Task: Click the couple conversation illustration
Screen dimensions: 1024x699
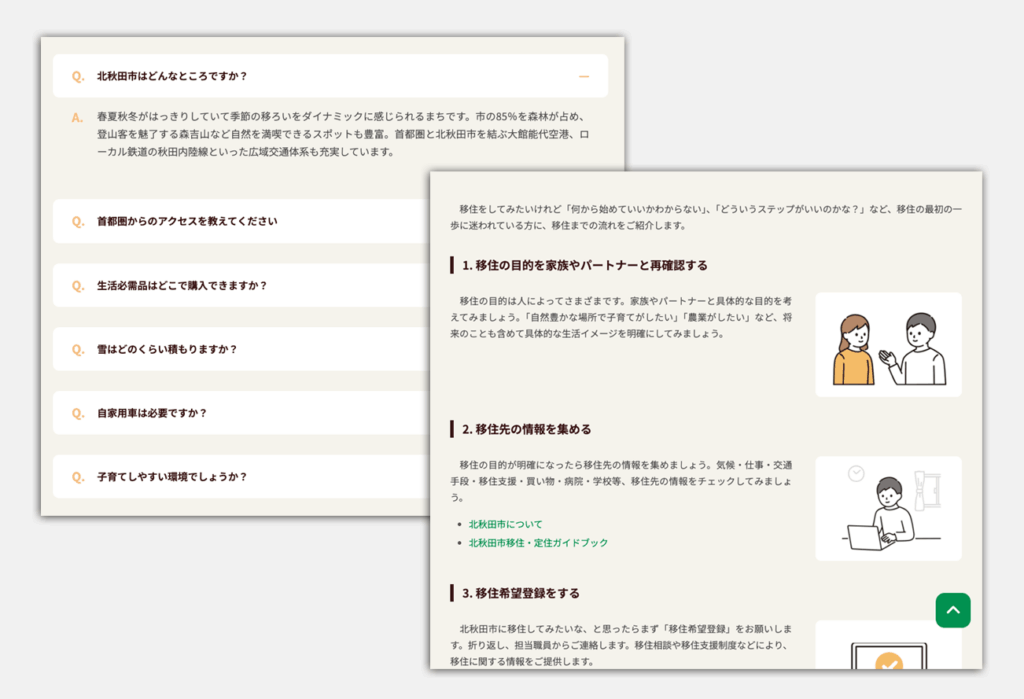Action: 888,344
